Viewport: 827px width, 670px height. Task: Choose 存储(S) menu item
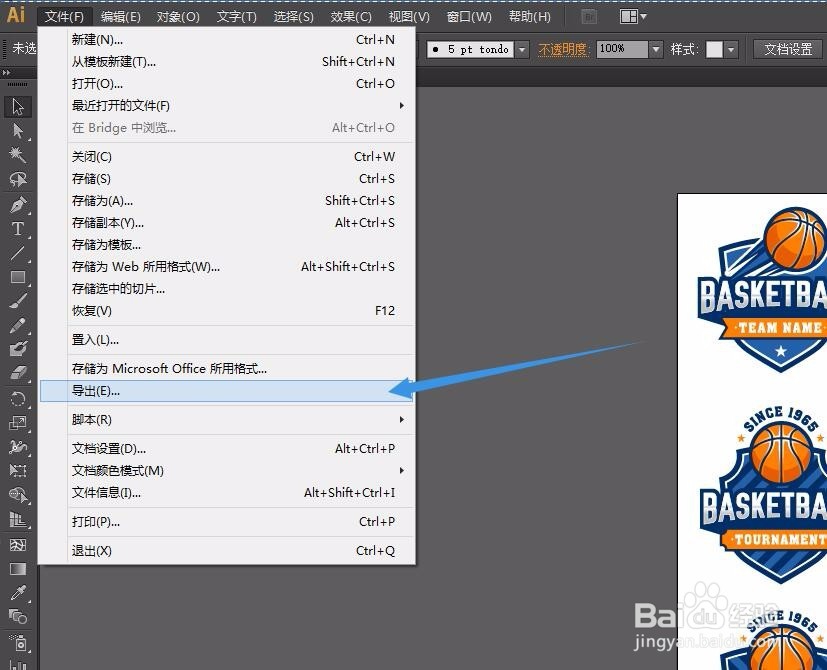pos(226,179)
